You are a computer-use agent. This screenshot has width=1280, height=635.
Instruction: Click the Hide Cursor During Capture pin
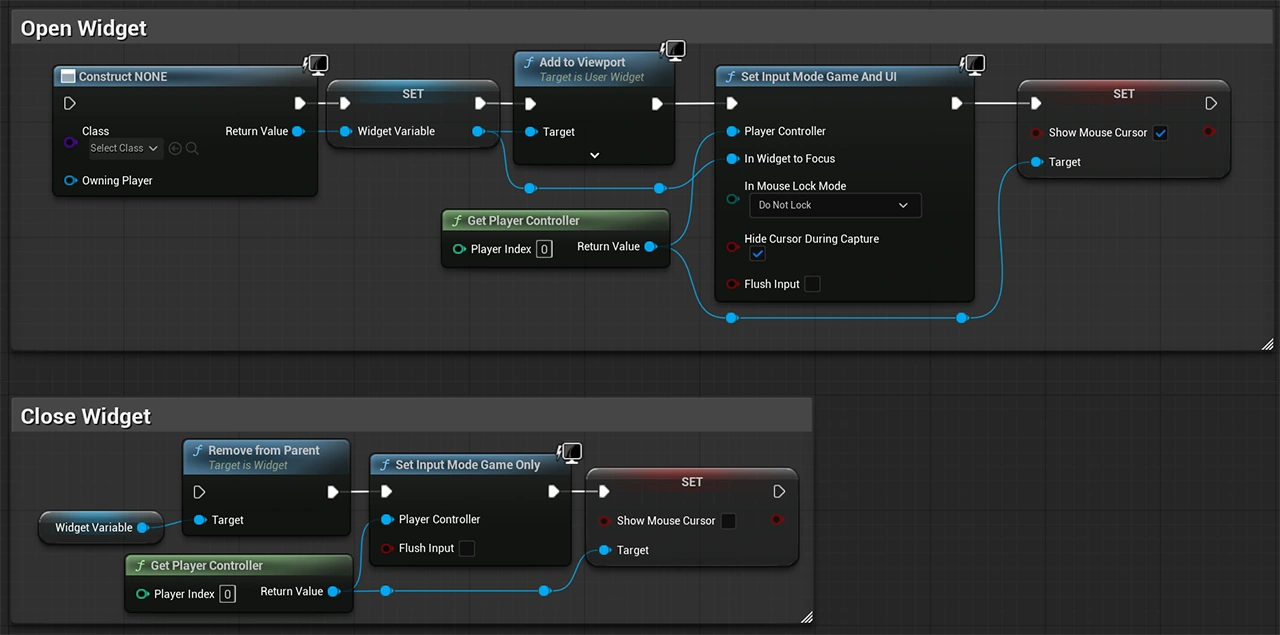732,247
